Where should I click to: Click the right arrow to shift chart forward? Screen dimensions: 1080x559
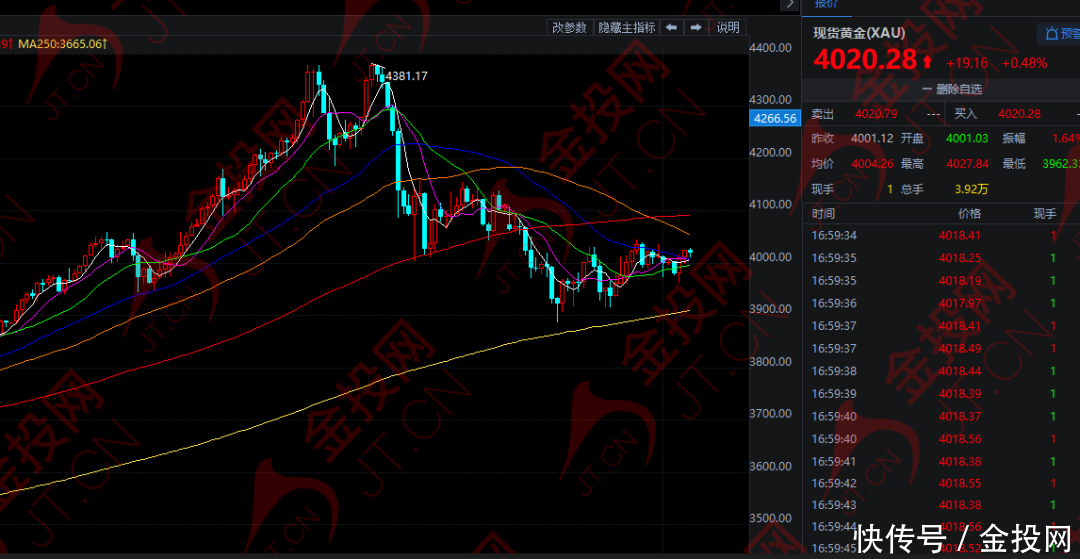[696, 28]
